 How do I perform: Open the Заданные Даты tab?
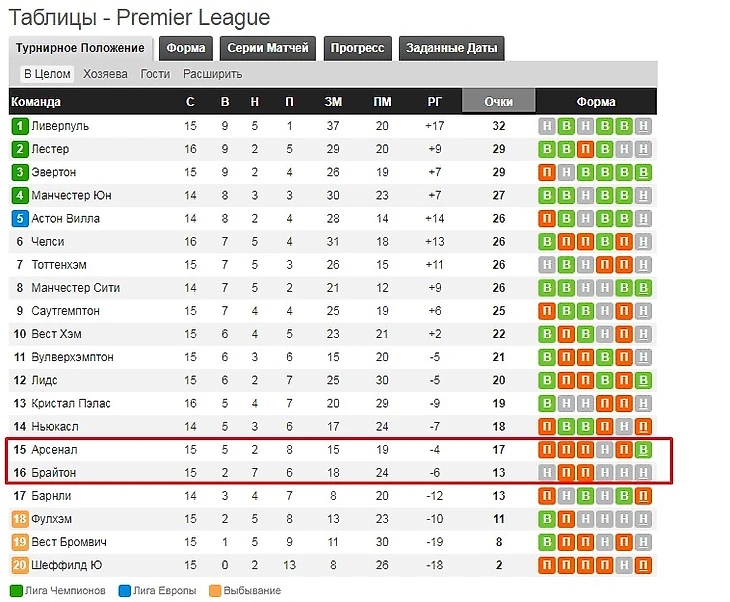451,48
